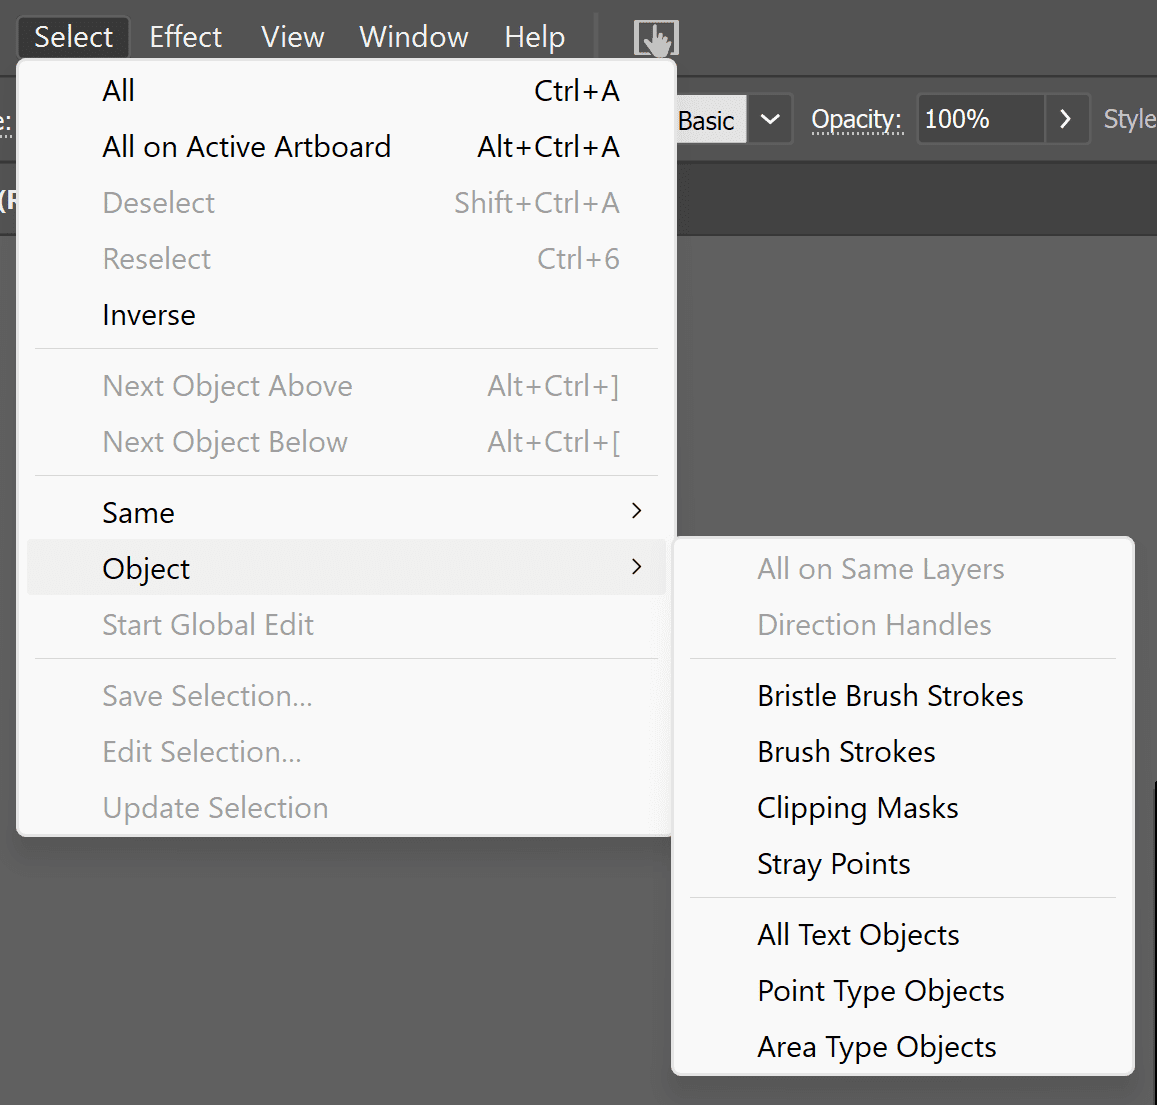Select Stray Points
The height and width of the screenshot is (1105, 1157).
click(x=833, y=864)
